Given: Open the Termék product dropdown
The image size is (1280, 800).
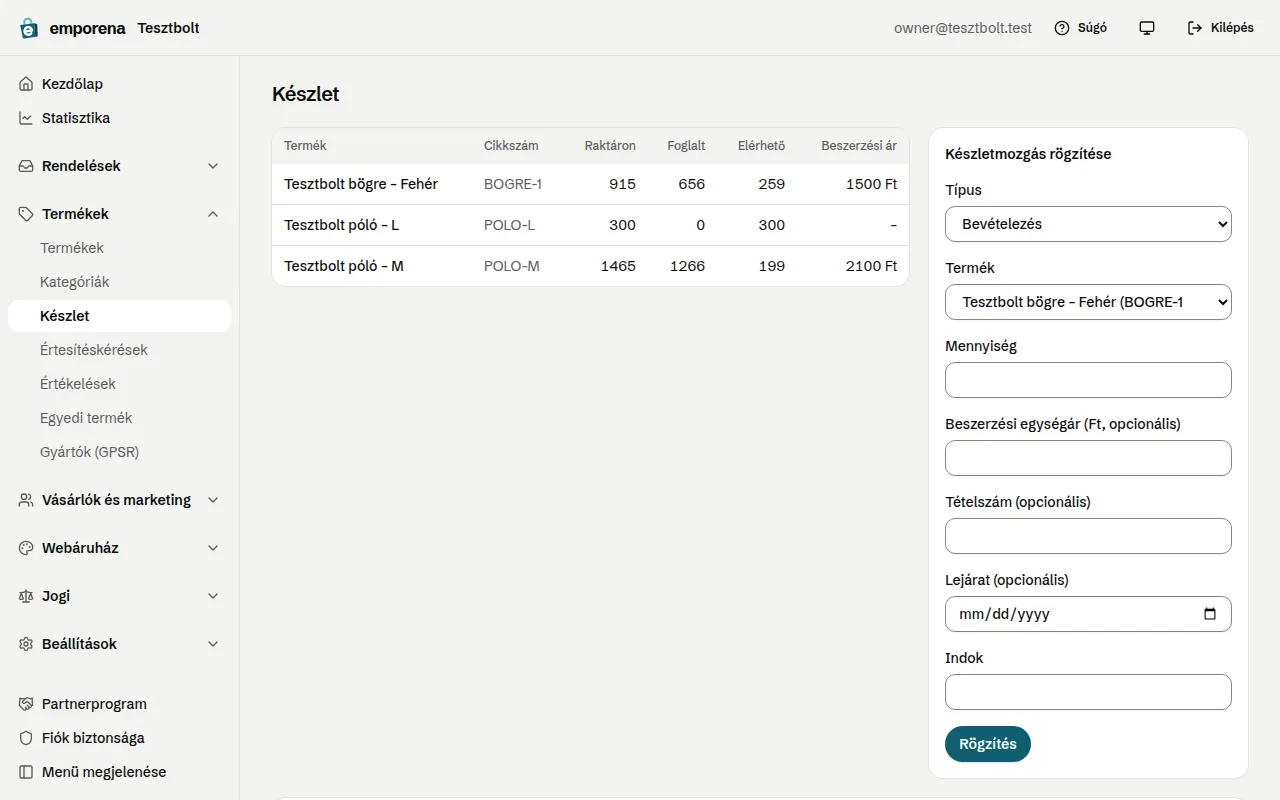Looking at the screenshot, I should [x=1088, y=302].
